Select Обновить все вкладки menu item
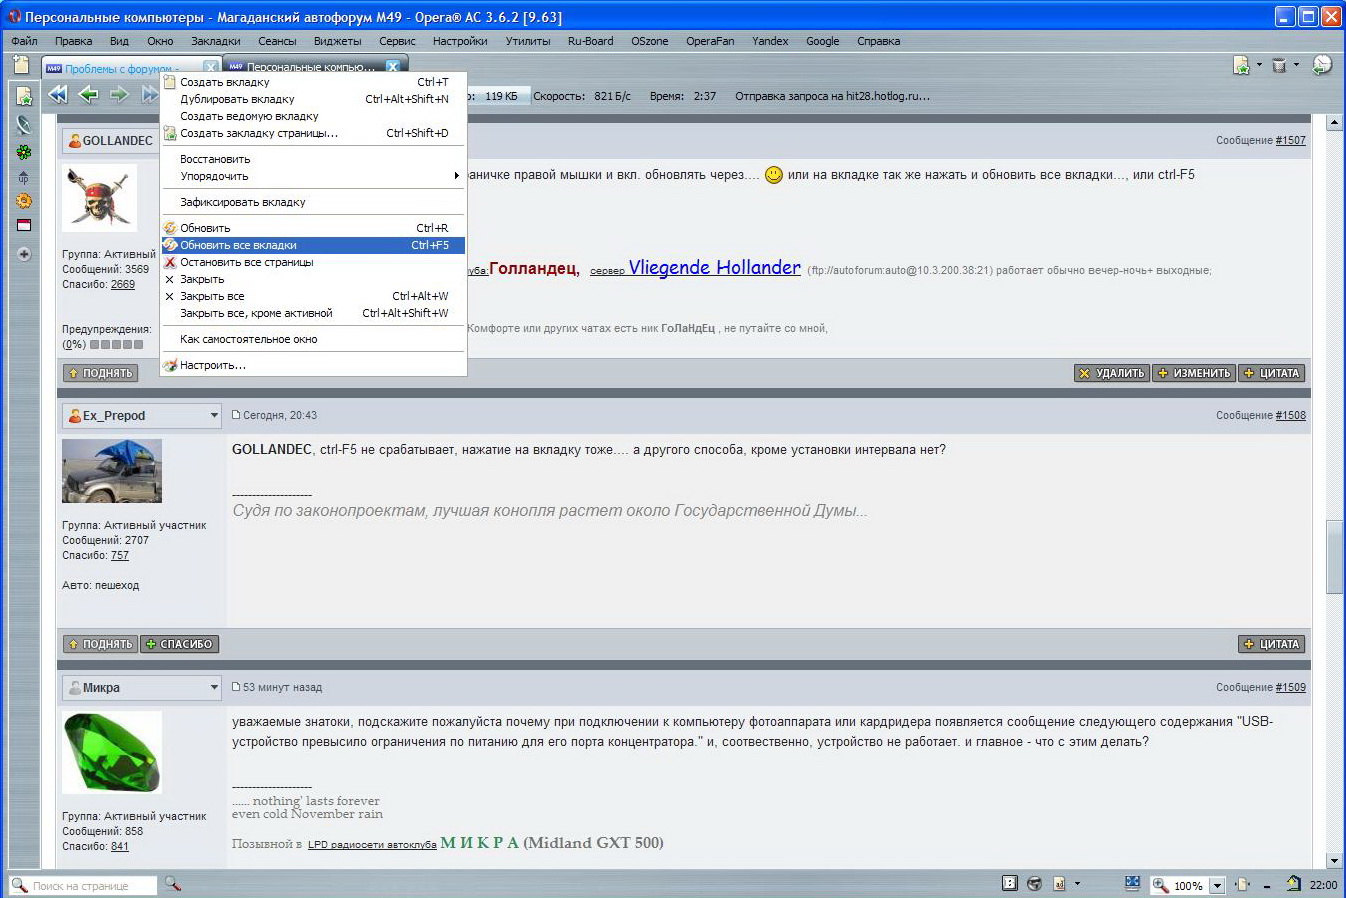The width and height of the screenshot is (1346, 898). click(x=313, y=245)
